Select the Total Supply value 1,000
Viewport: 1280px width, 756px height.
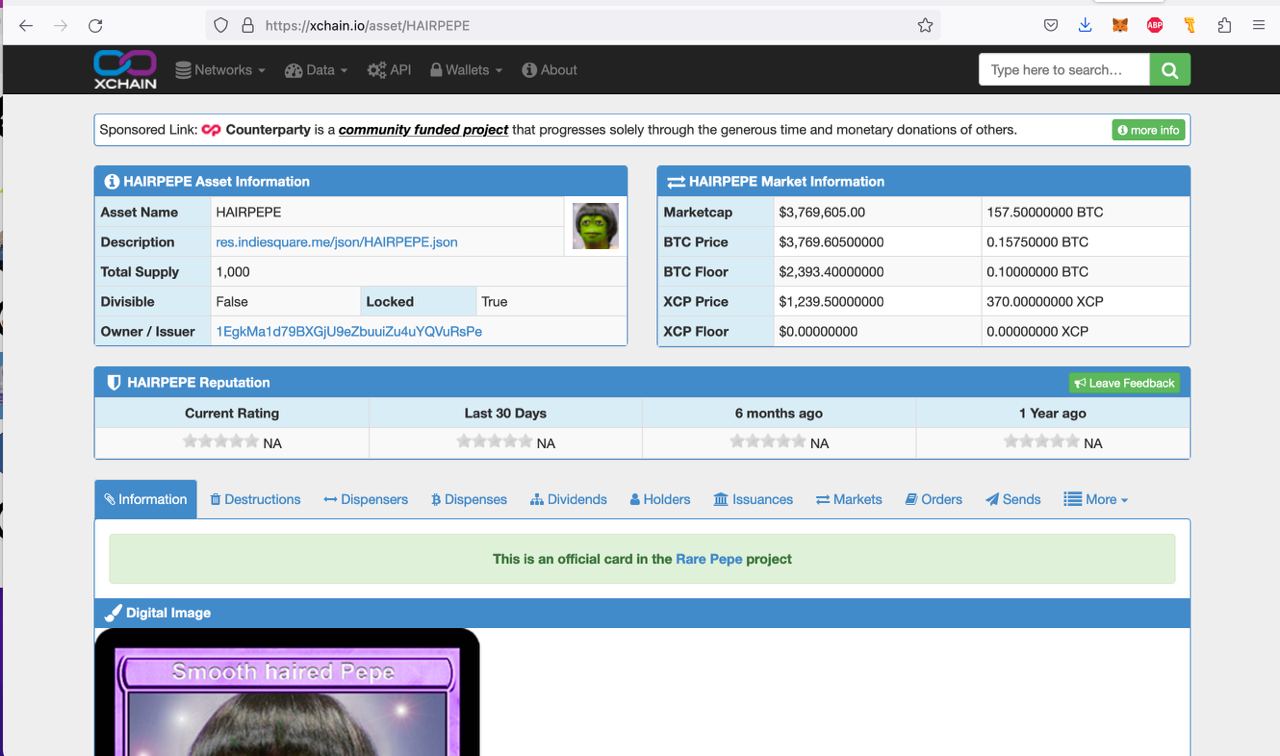233,272
